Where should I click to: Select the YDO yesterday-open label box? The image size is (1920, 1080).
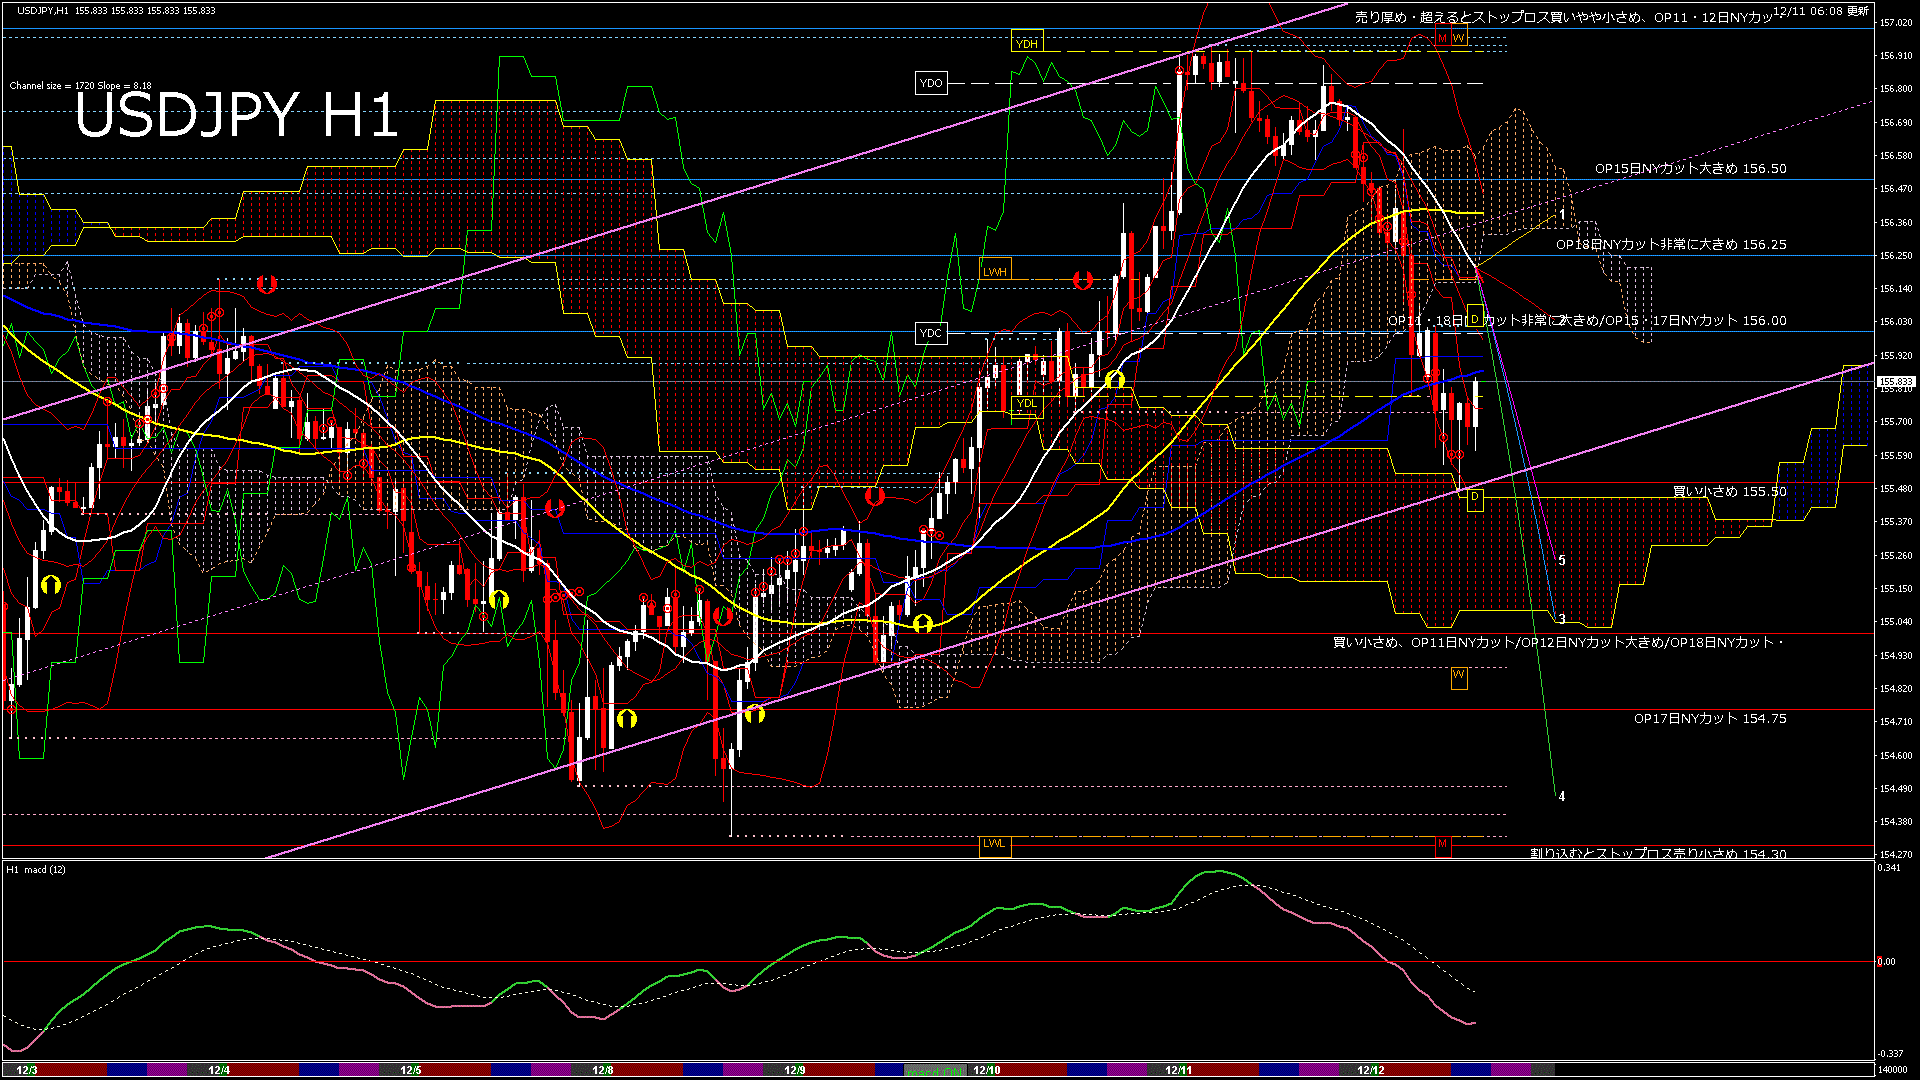[x=930, y=83]
